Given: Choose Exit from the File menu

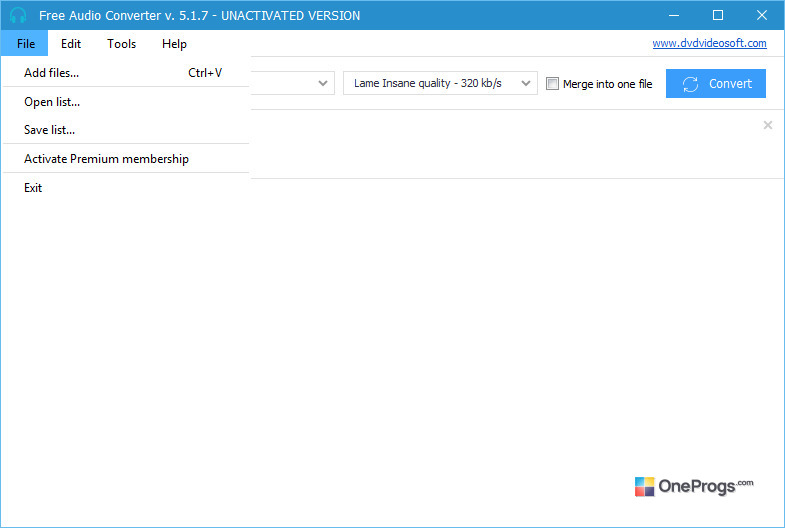Looking at the screenshot, I should 126,188.
